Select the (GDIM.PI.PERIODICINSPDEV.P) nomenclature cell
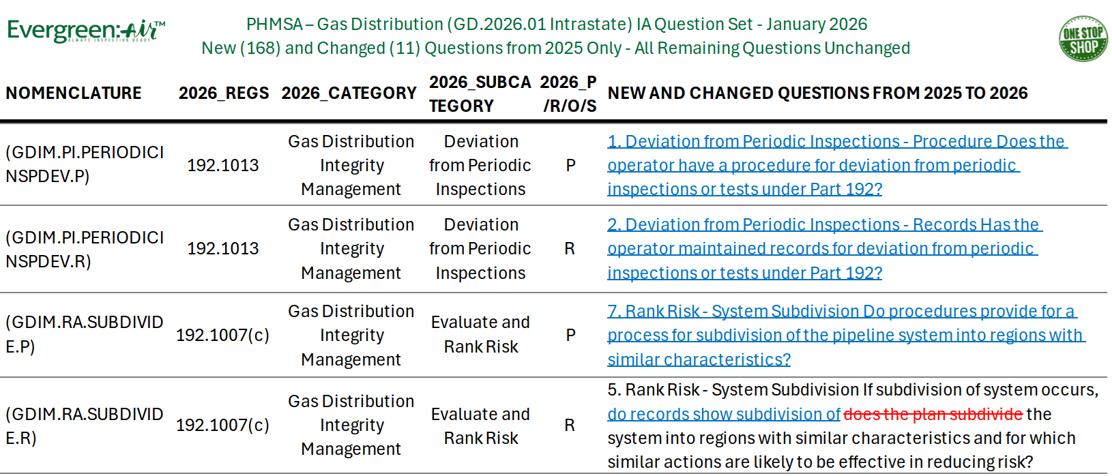Screen dimensions: 1112x476 (x=85, y=165)
